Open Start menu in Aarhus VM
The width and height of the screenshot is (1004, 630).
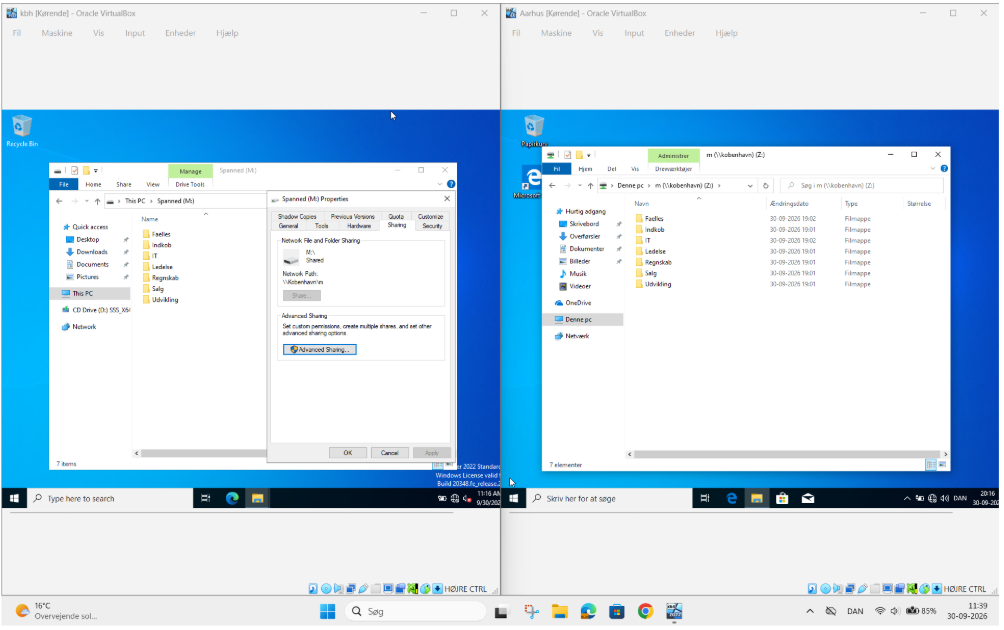tap(514, 498)
